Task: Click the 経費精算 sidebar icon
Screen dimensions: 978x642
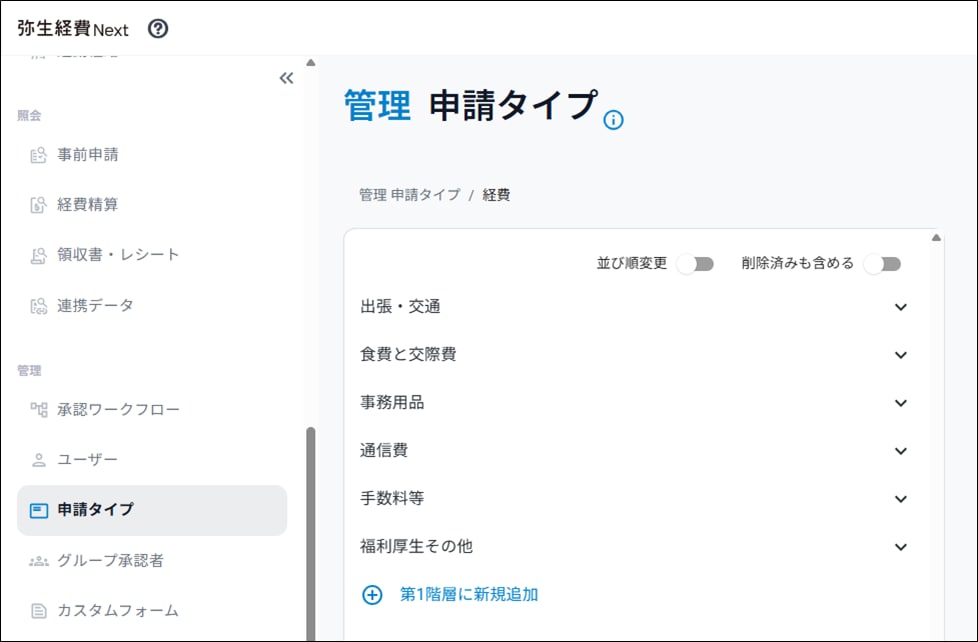Action: (x=39, y=205)
